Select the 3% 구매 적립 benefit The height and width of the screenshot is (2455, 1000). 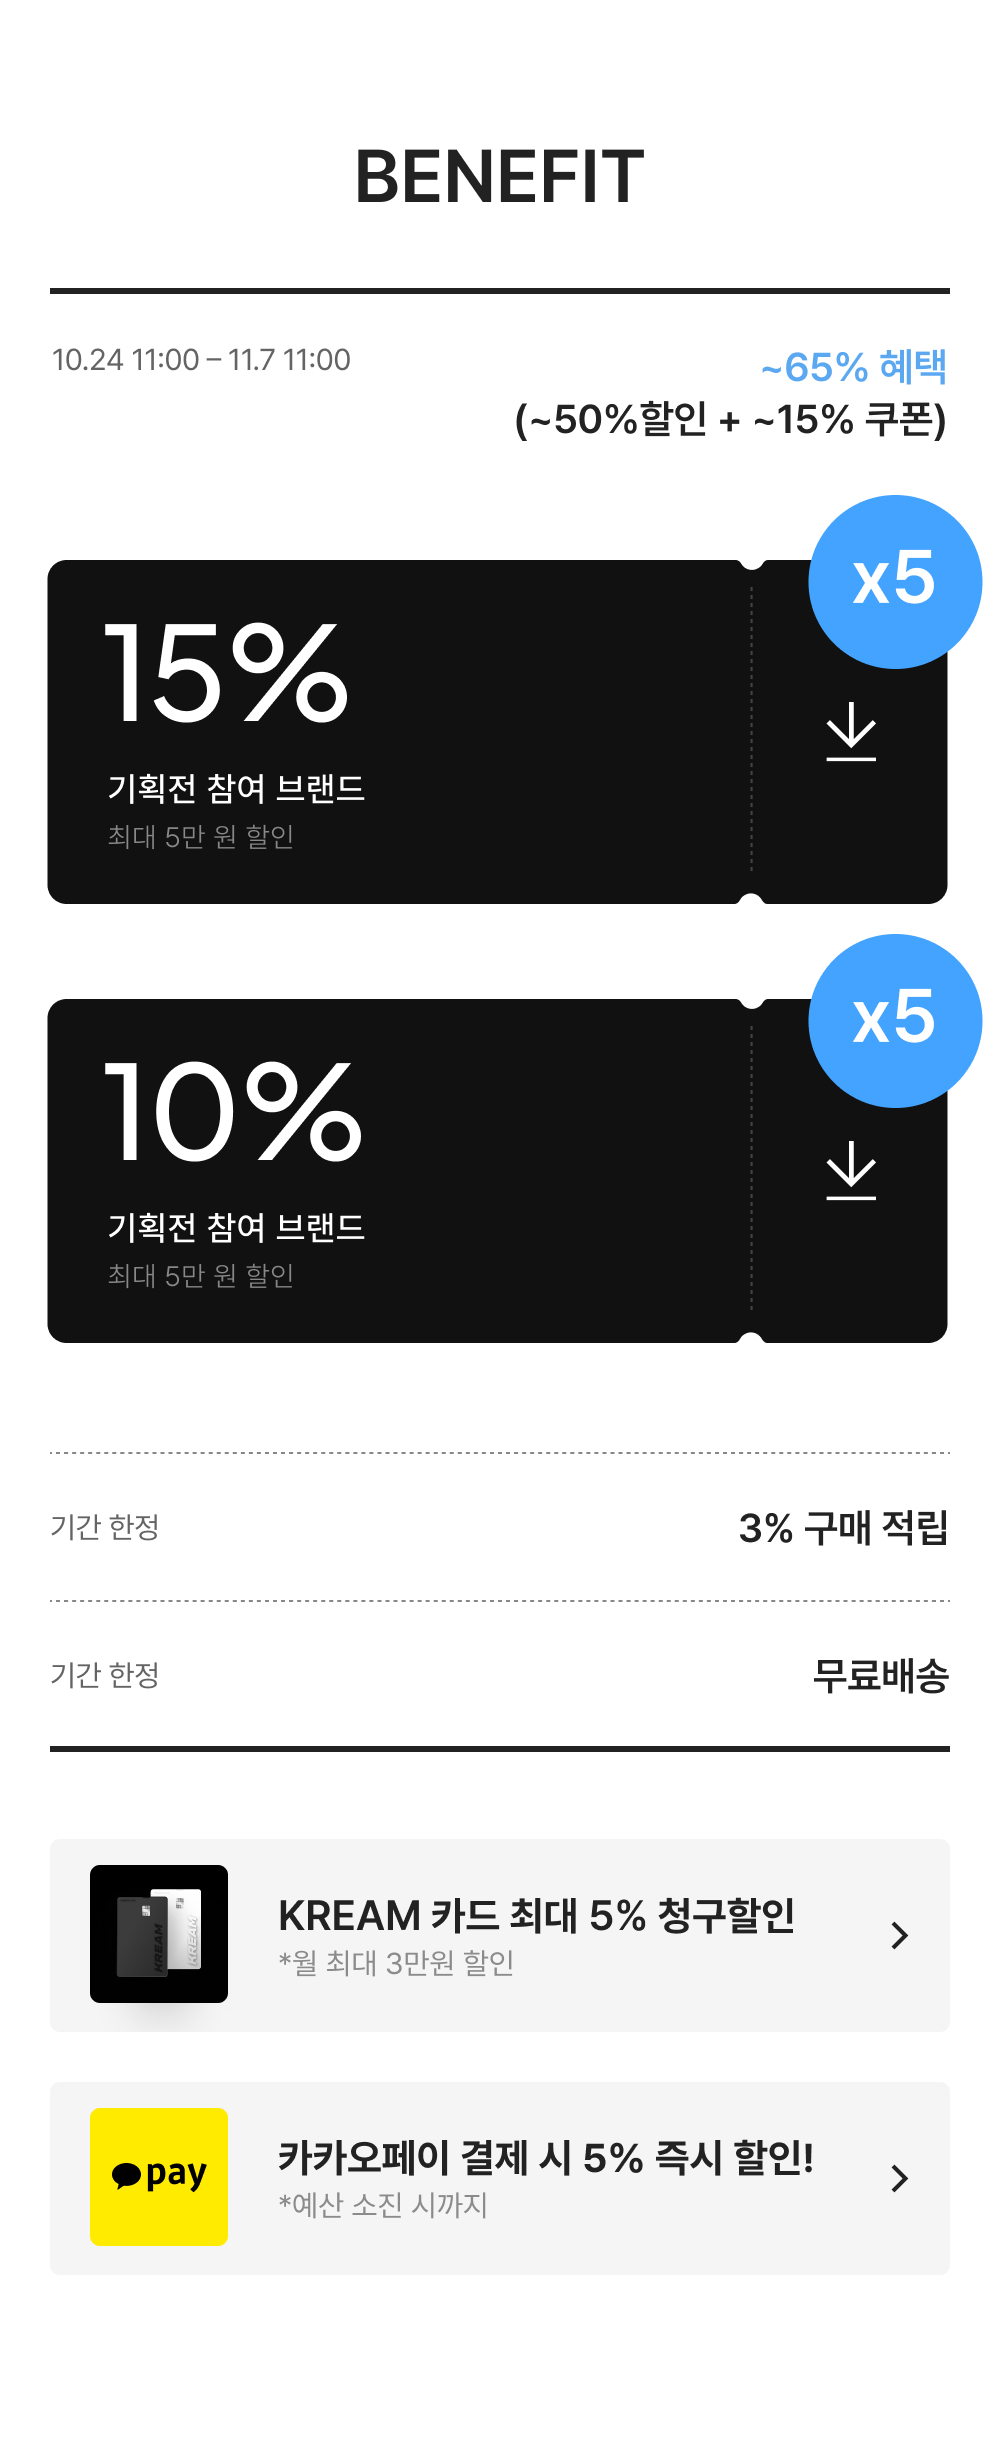pyautogui.click(x=843, y=1527)
